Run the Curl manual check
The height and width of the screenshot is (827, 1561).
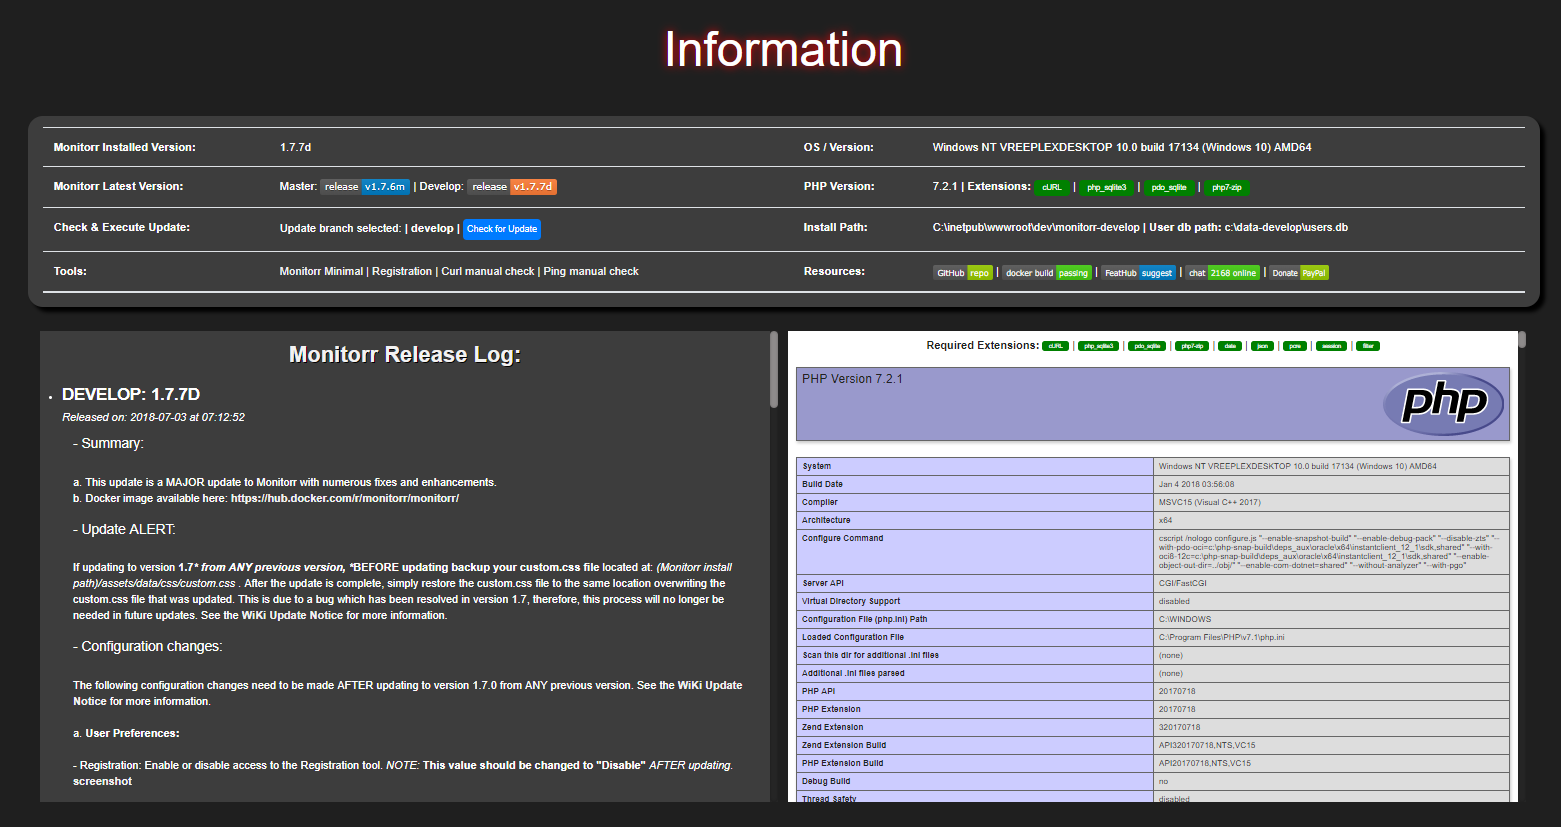(487, 270)
